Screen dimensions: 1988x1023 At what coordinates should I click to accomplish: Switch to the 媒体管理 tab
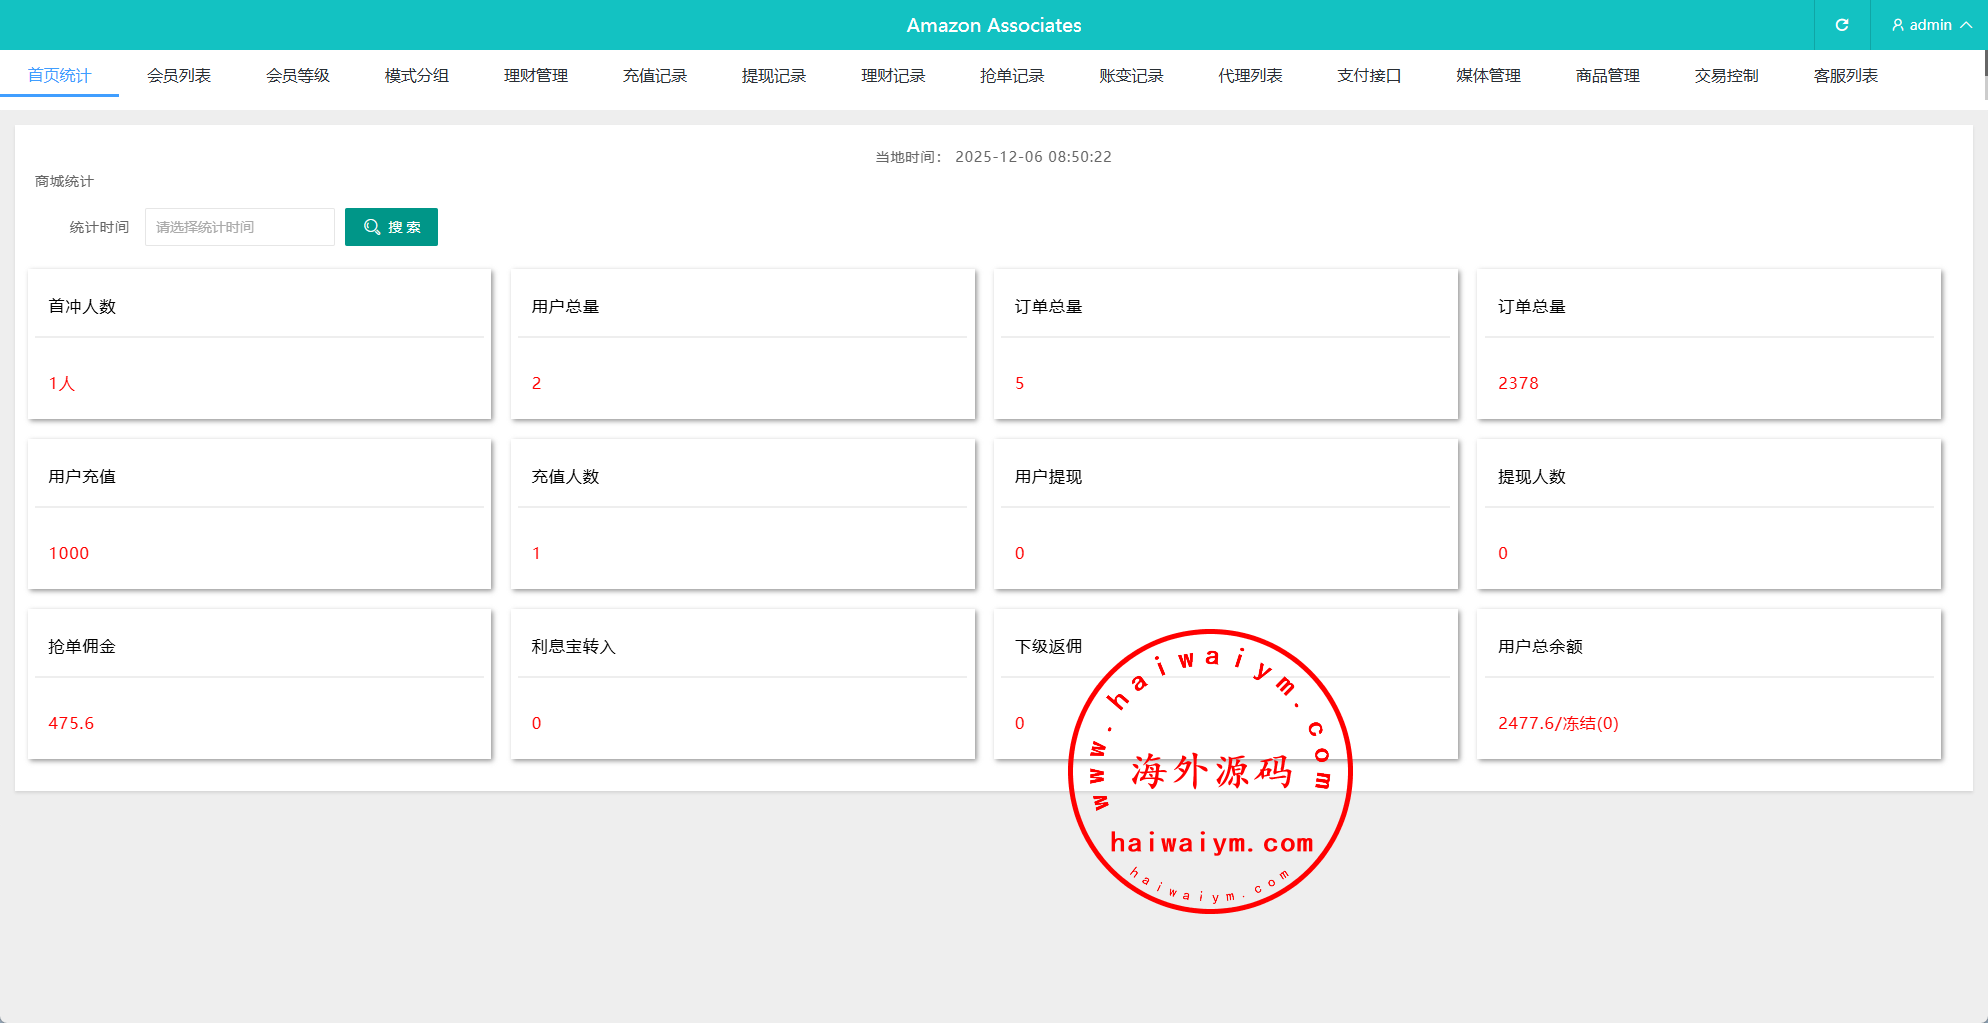pos(1488,76)
